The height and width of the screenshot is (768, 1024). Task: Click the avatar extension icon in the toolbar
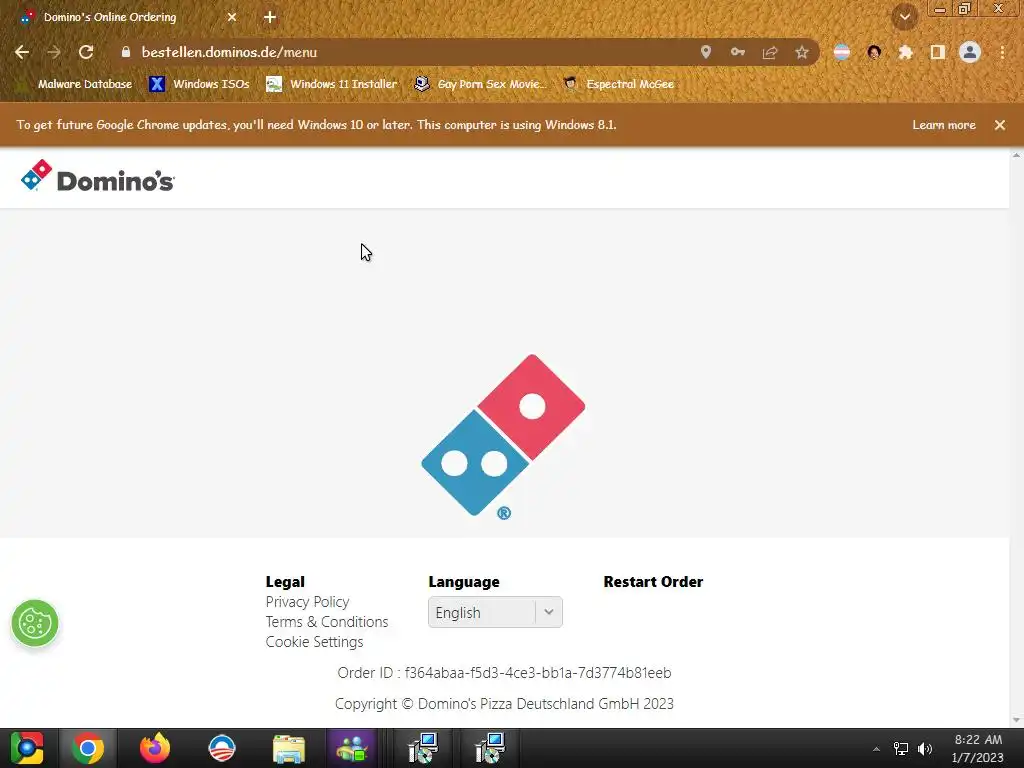pyautogui.click(x=874, y=52)
